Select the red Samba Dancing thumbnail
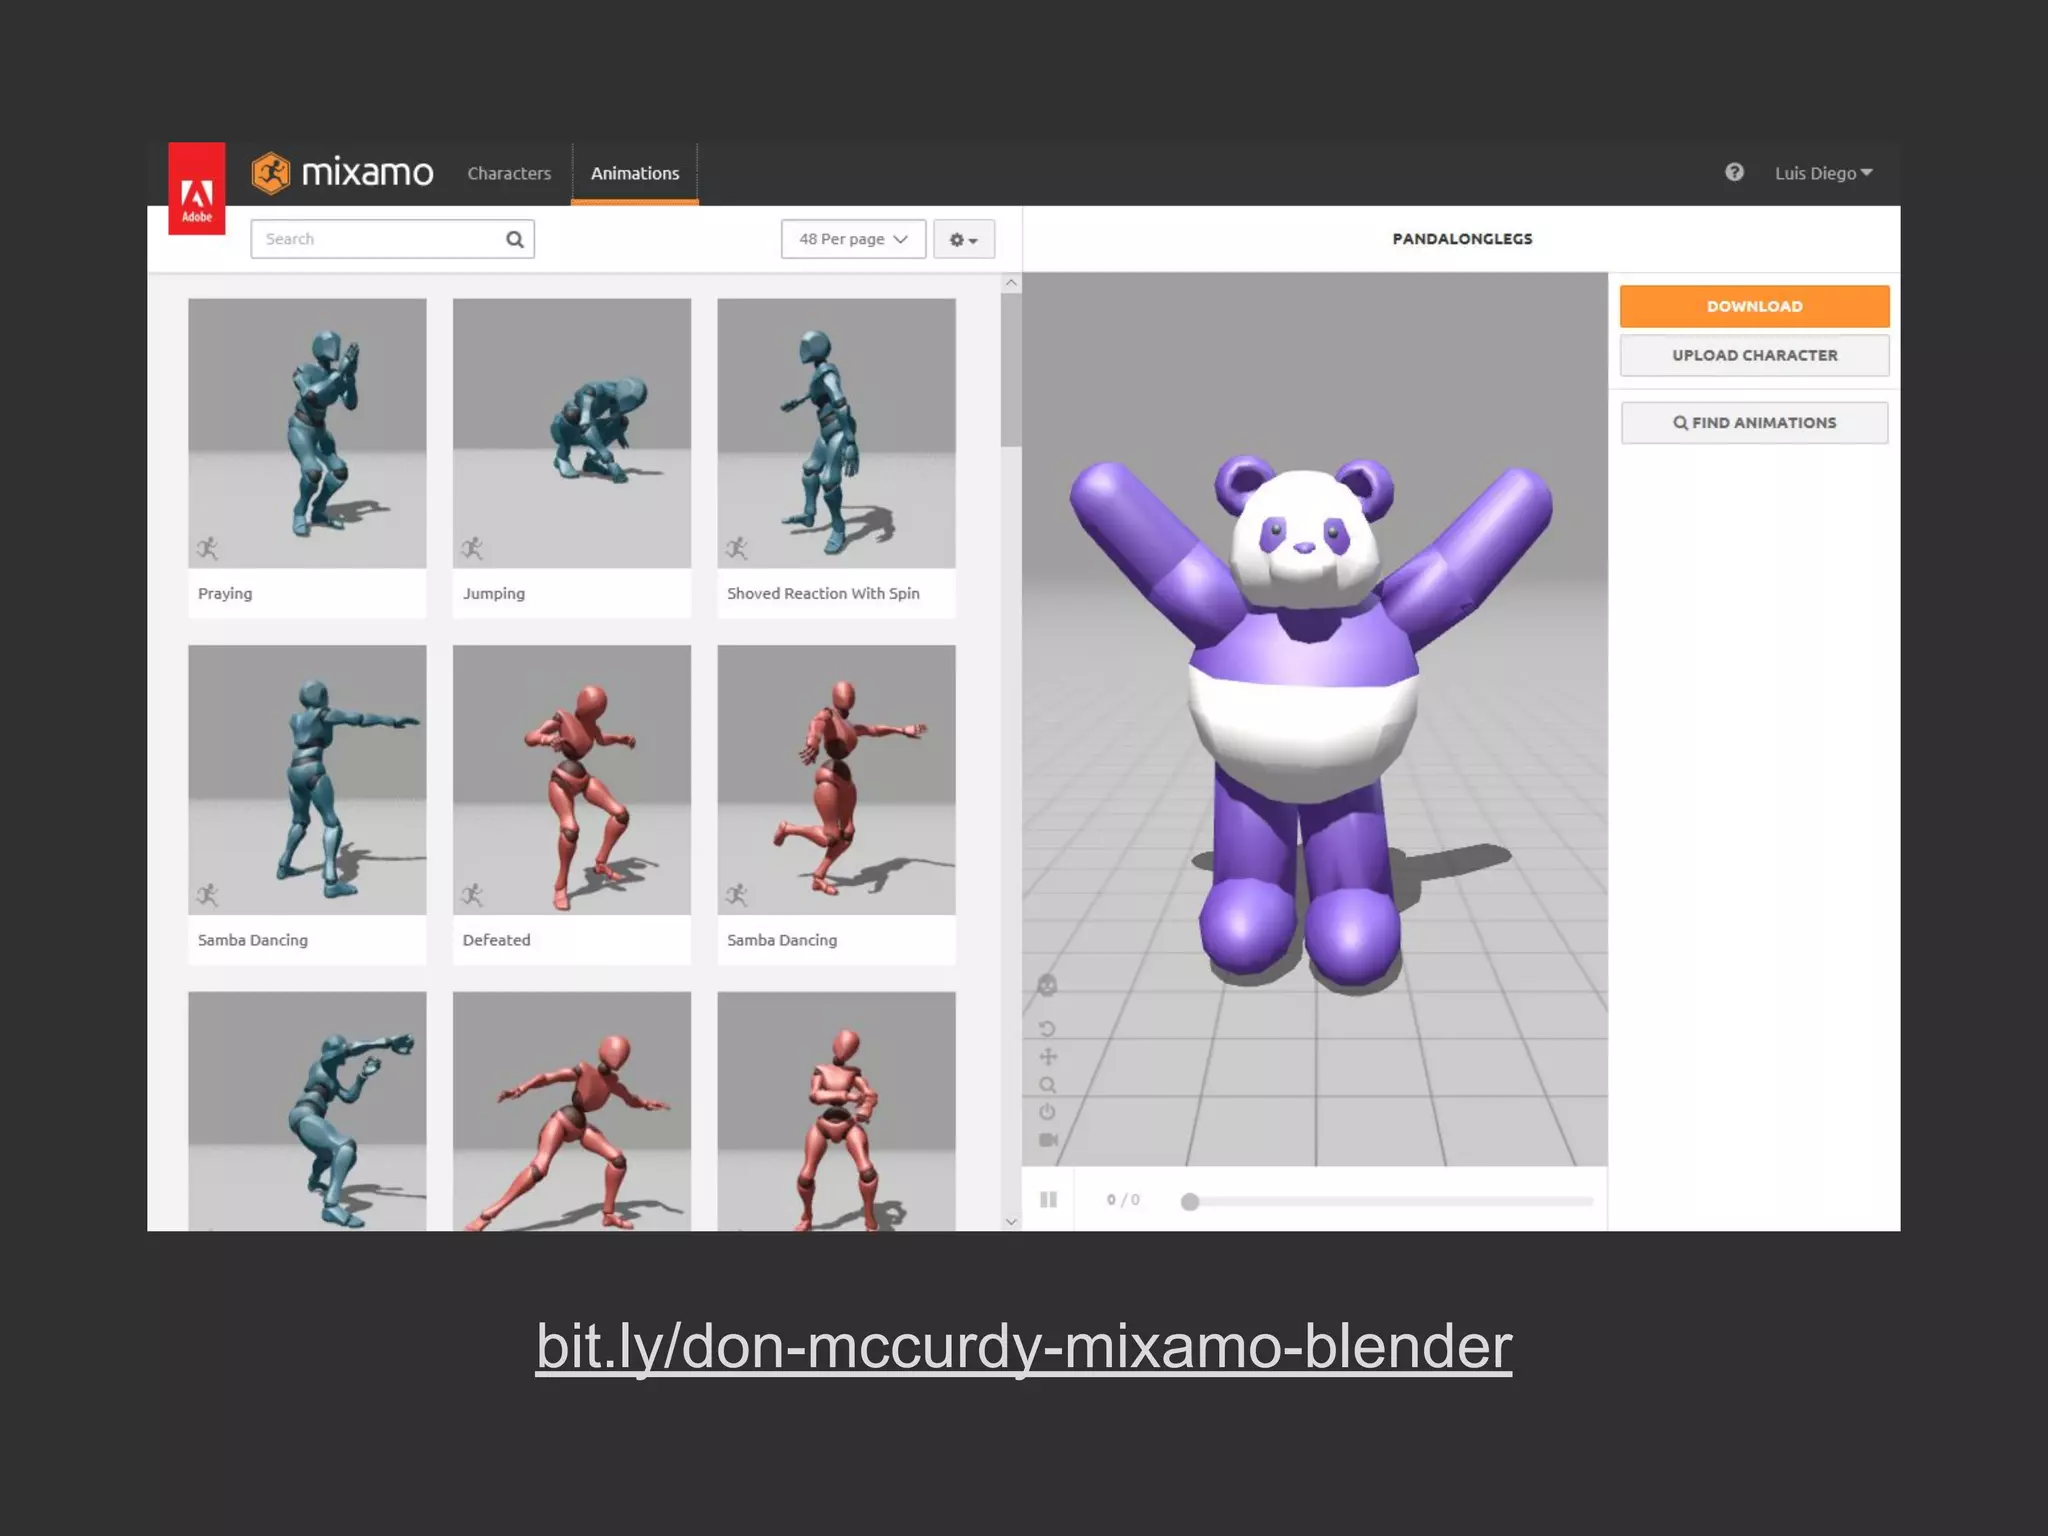The image size is (2048, 1536). 836,780
